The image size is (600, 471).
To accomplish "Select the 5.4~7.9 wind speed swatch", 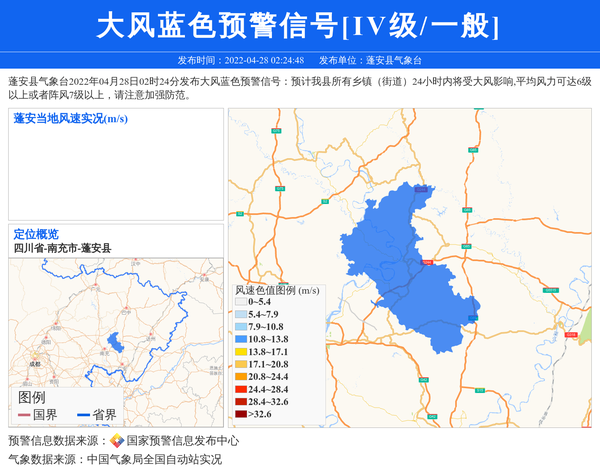I will click(240, 314).
